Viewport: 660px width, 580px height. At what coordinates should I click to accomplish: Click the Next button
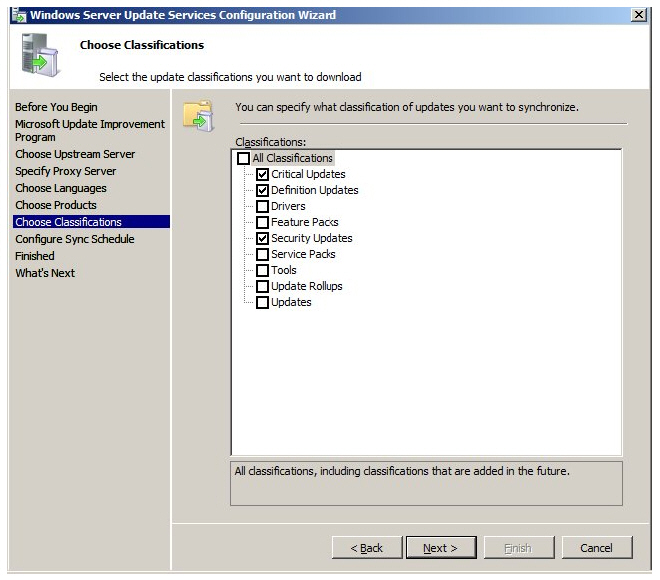[441, 548]
